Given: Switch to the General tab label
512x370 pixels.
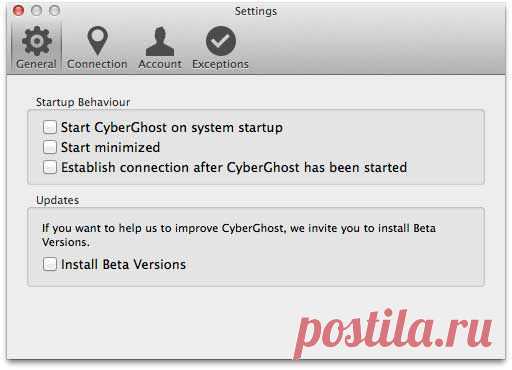Looking at the screenshot, I should click(36, 64).
